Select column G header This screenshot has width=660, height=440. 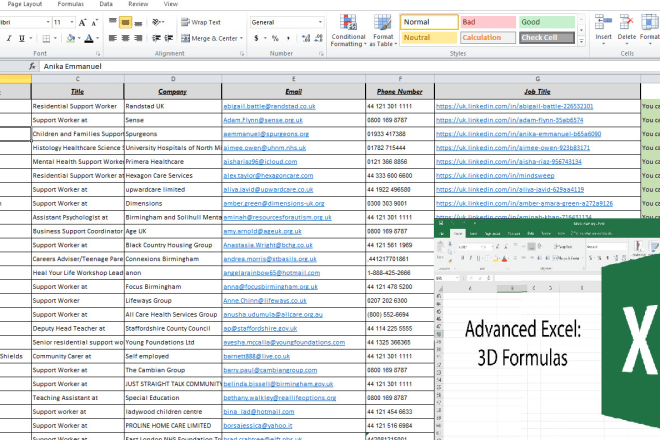538,79
